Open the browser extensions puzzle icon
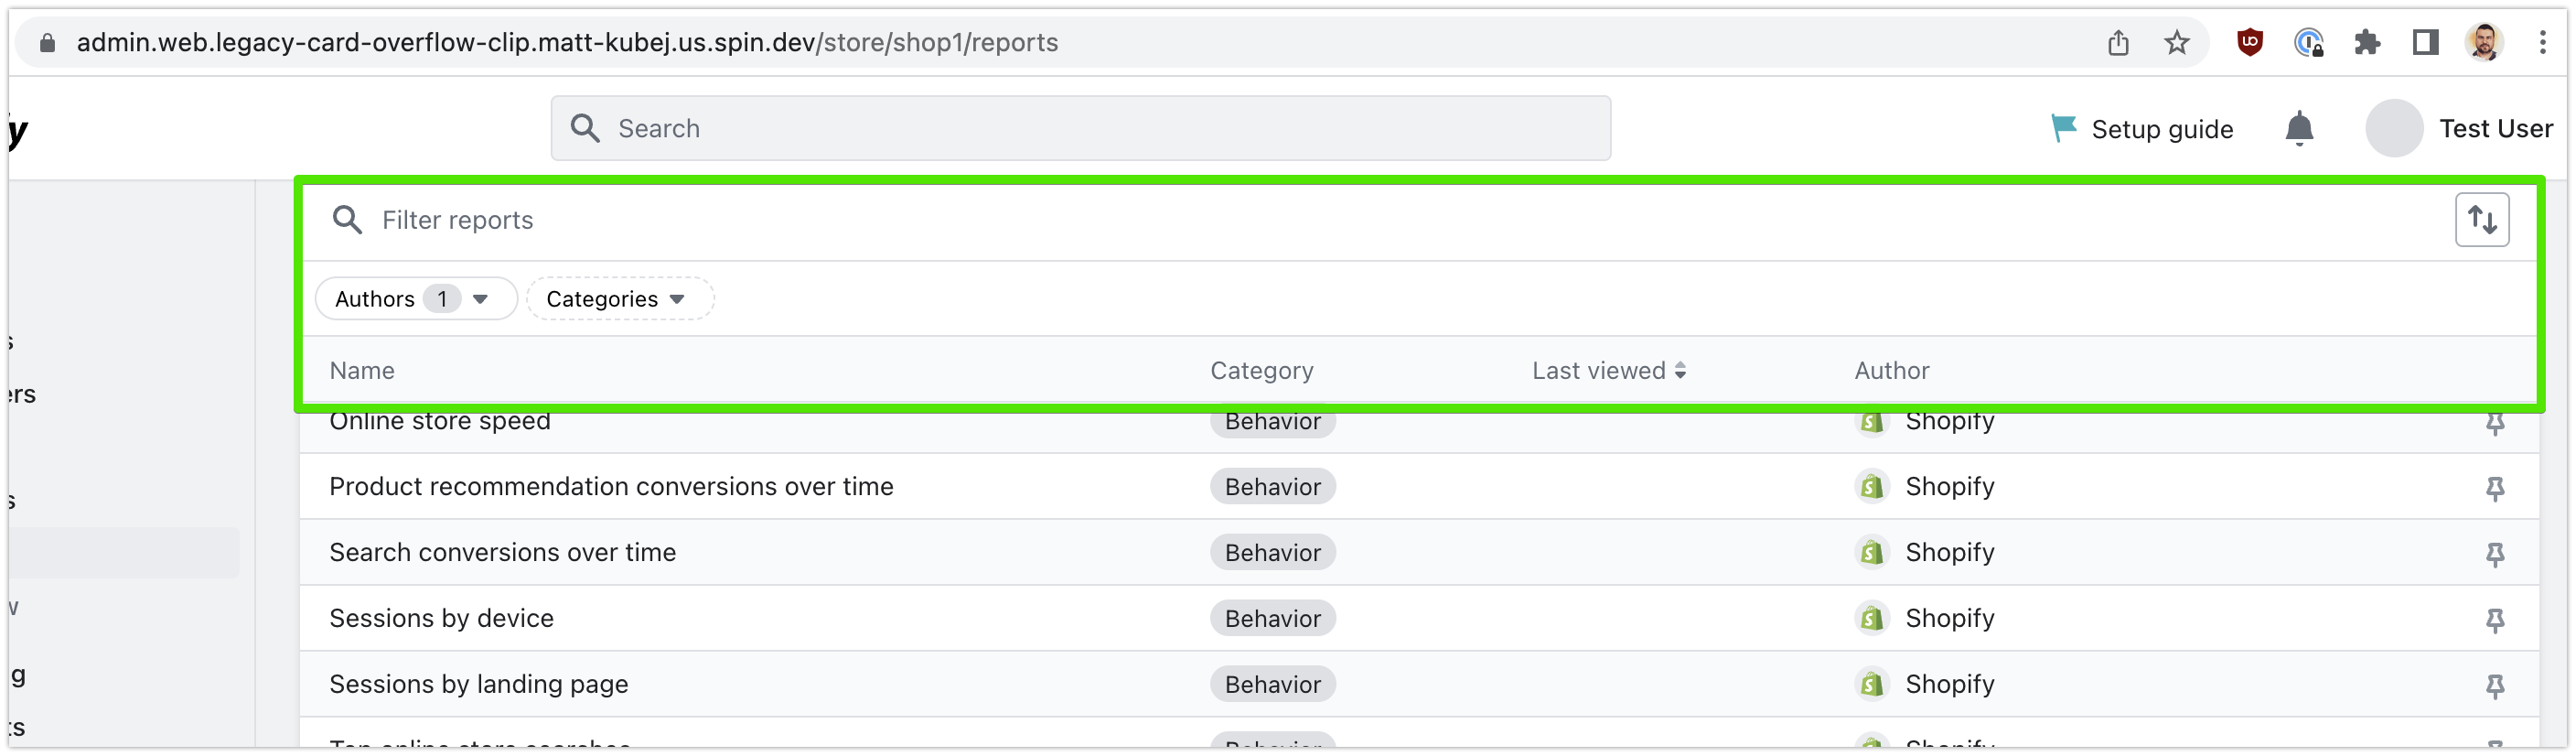The height and width of the screenshot is (756, 2576). click(2367, 43)
